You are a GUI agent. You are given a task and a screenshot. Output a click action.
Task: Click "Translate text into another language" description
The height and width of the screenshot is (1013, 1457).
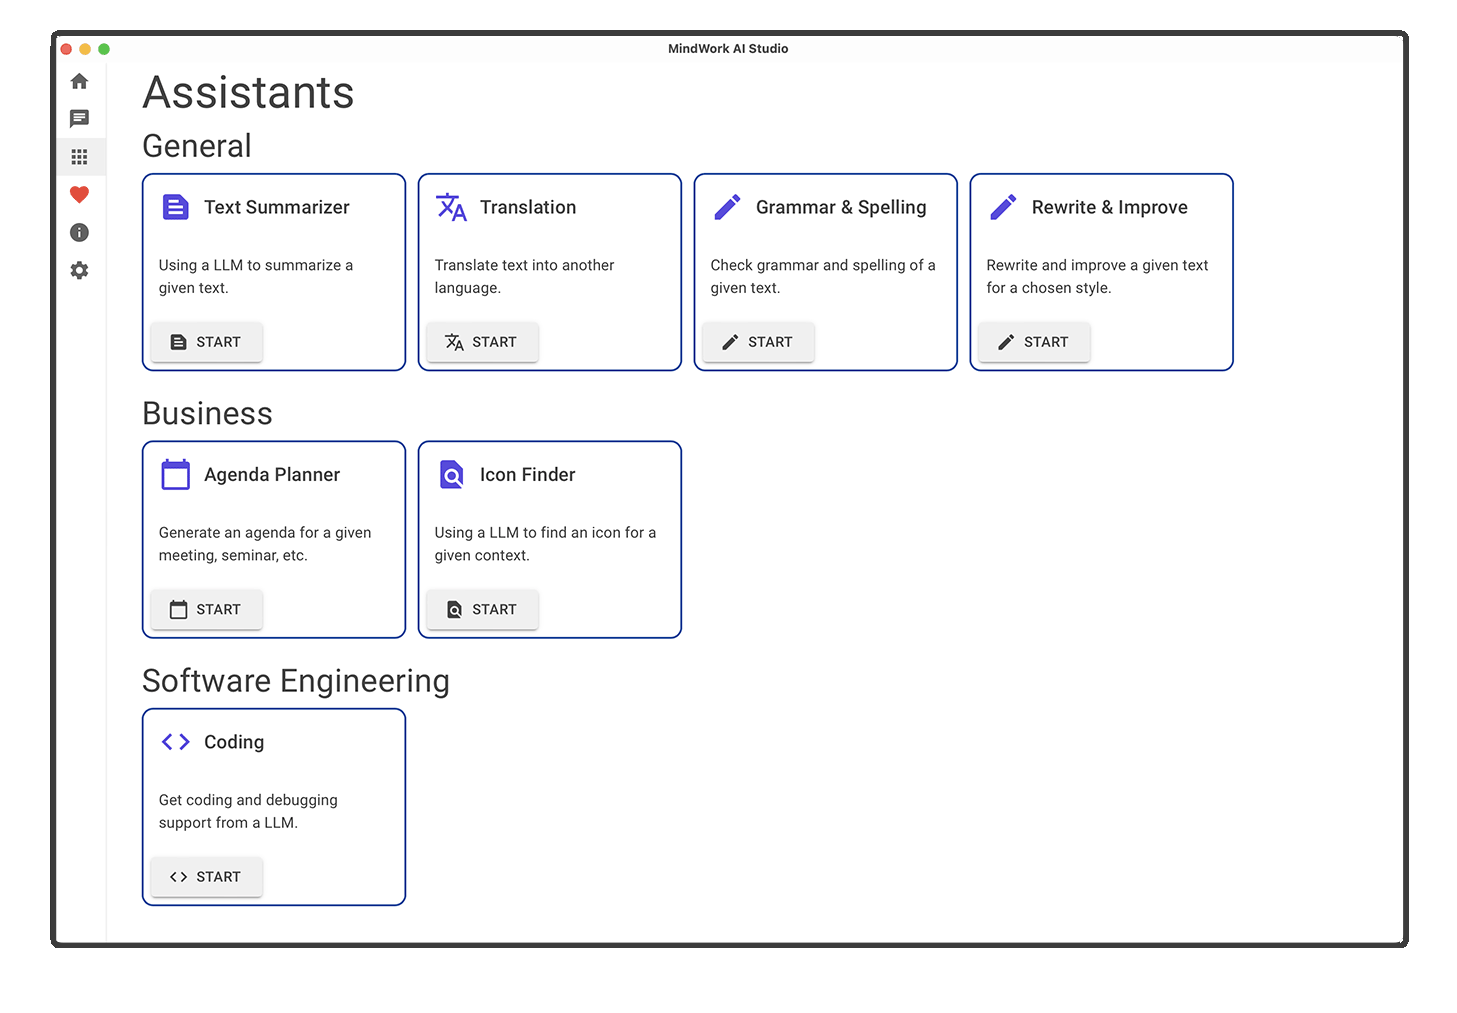point(524,276)
